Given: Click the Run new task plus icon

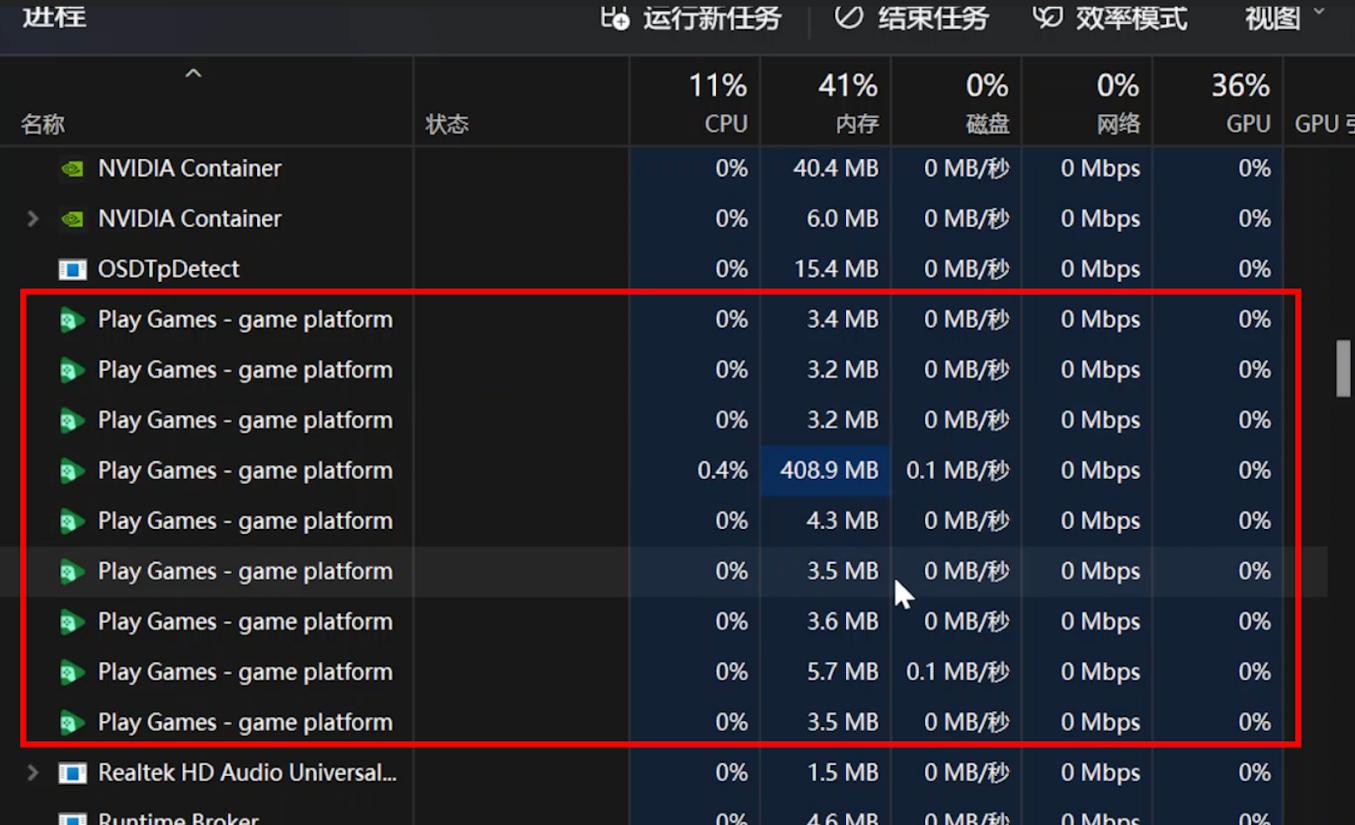Looking at the screenshot, I should click(615, 18).
